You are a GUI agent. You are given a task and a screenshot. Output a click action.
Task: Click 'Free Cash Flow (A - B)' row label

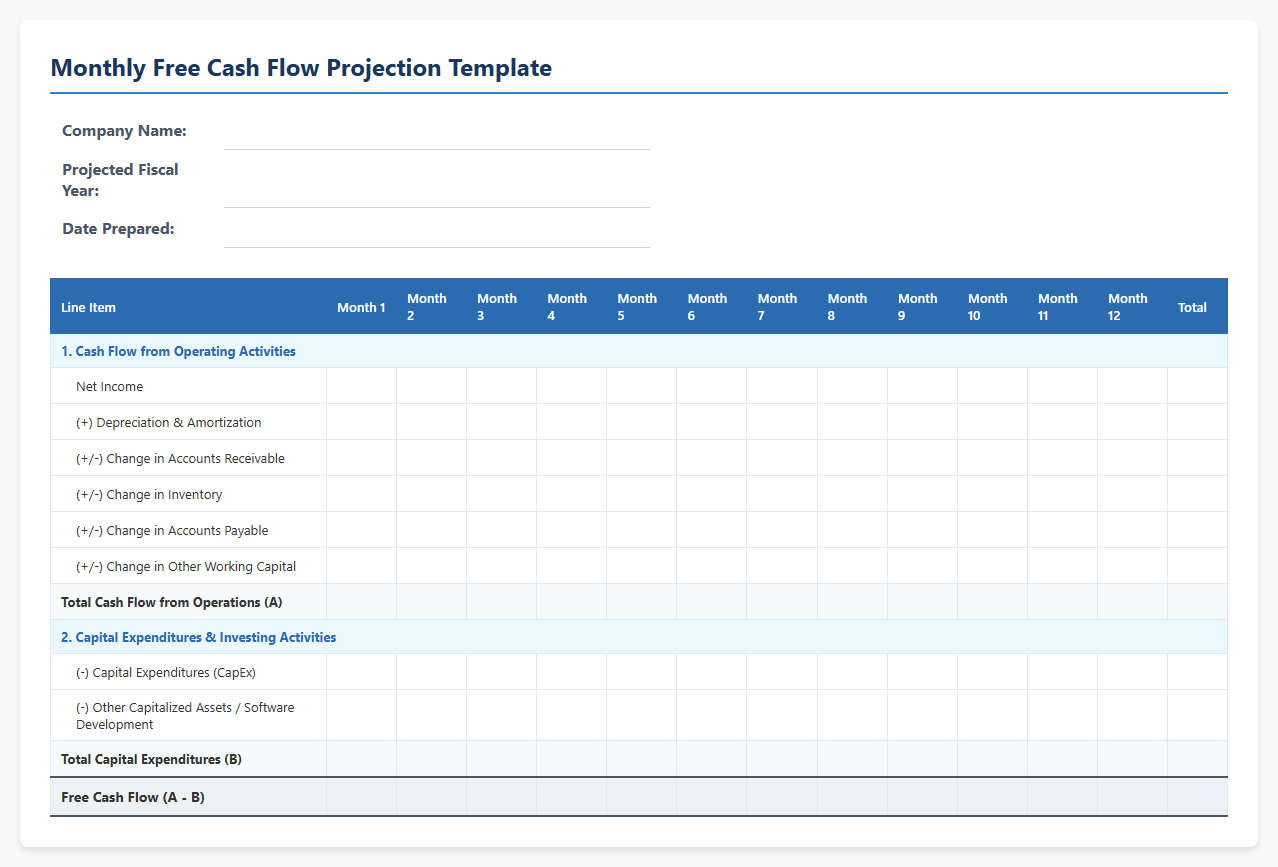133,797
